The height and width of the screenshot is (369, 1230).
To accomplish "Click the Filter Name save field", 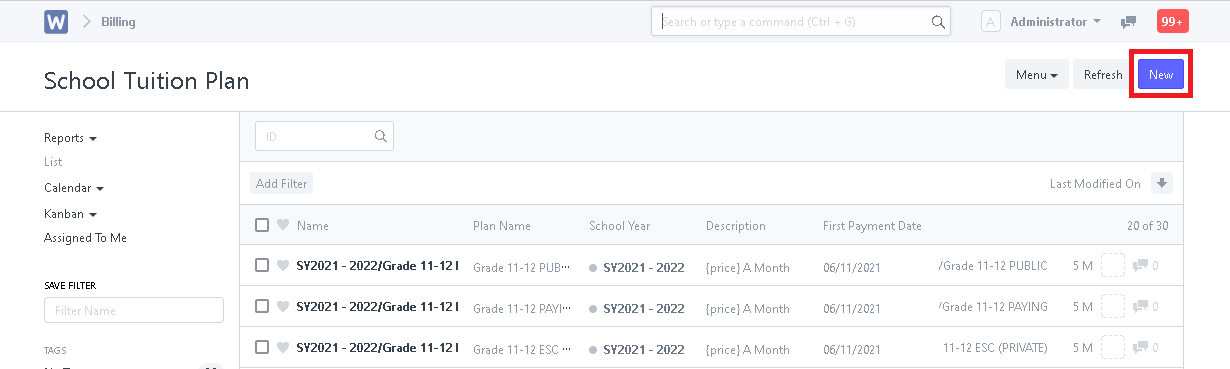I will tap(134, 310).
